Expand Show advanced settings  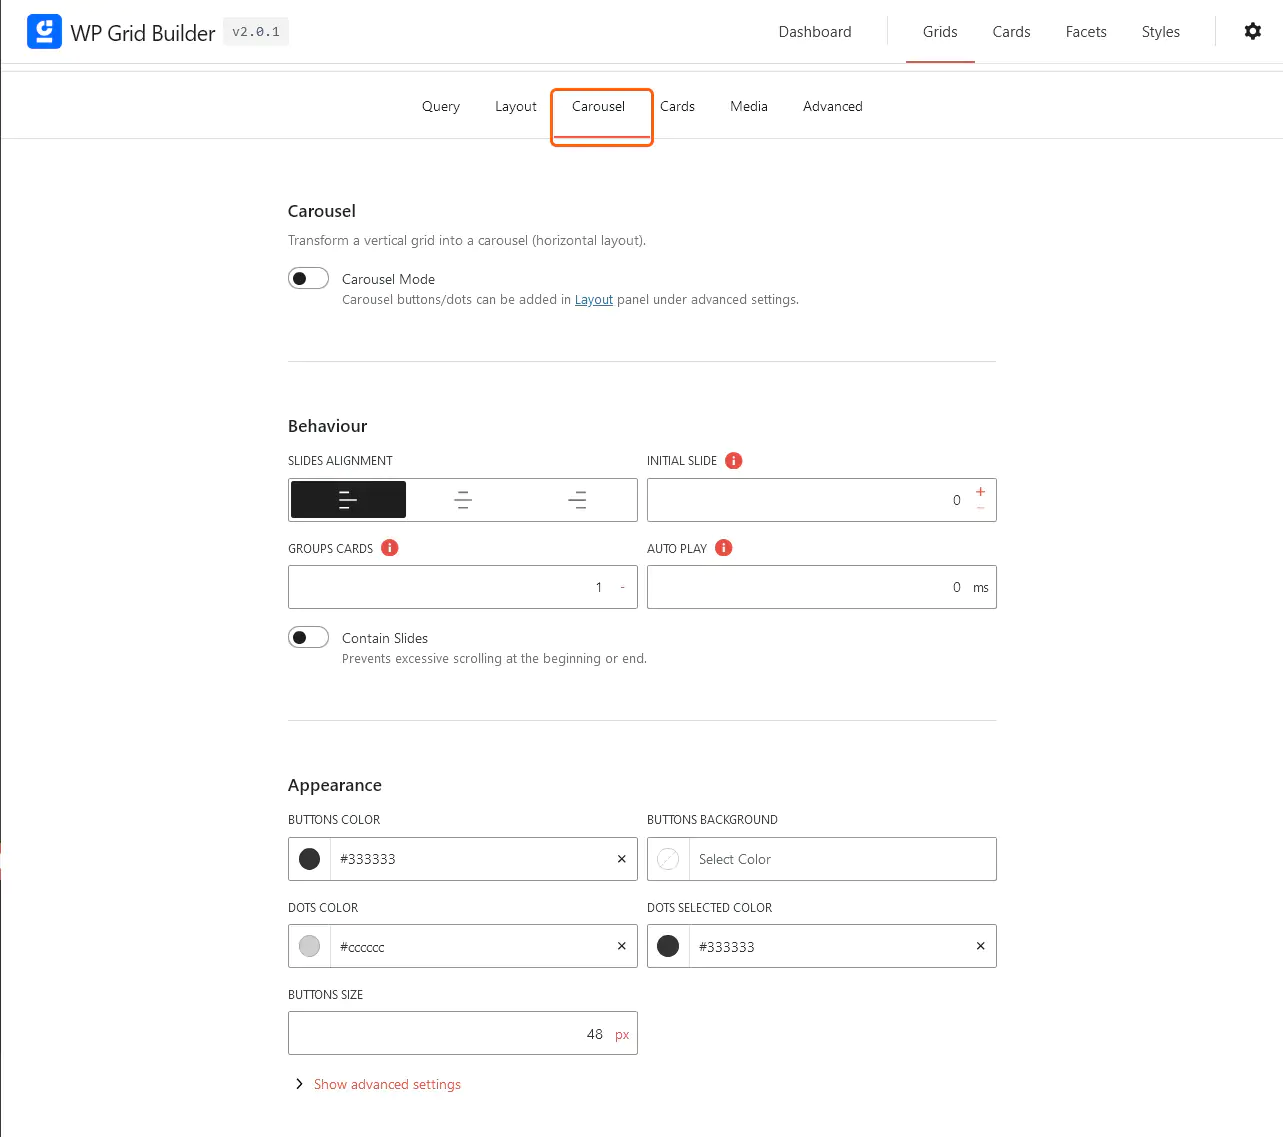click(x=387, y=1084)
